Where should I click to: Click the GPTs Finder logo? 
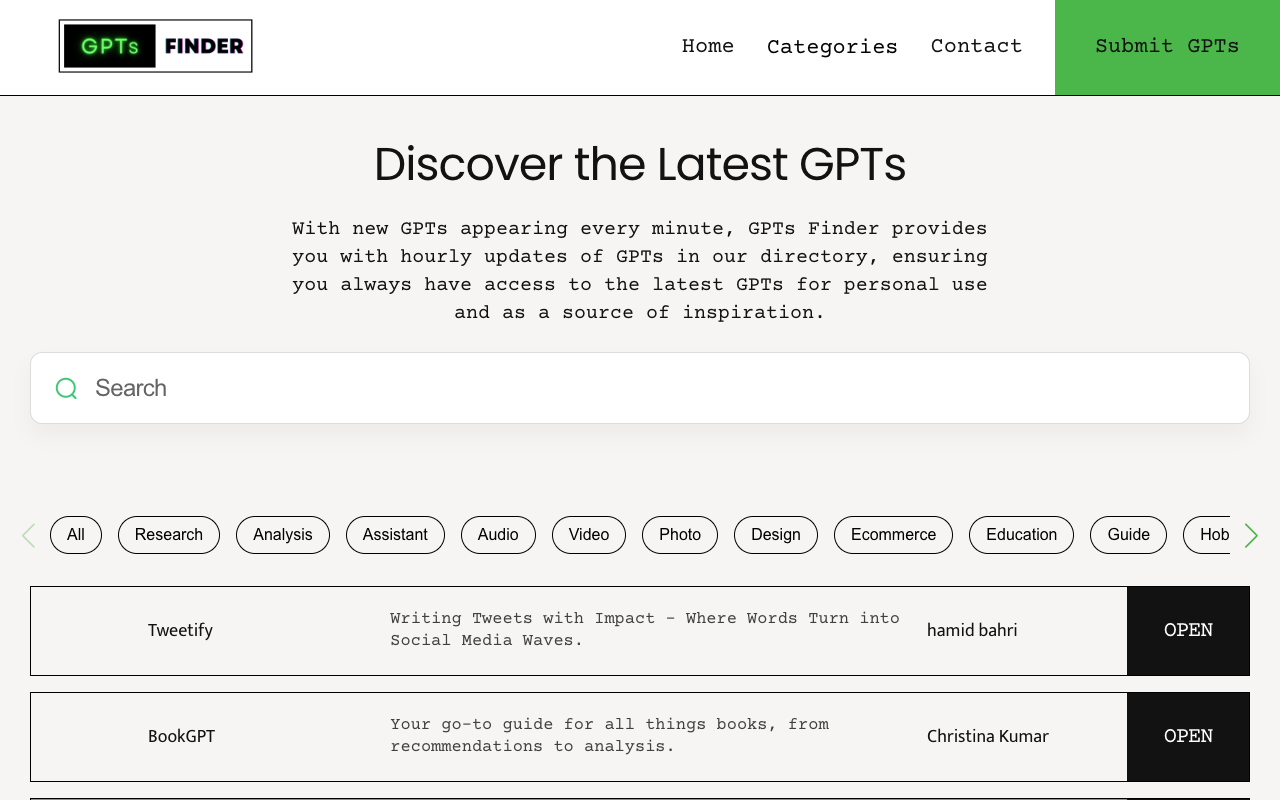155,46
